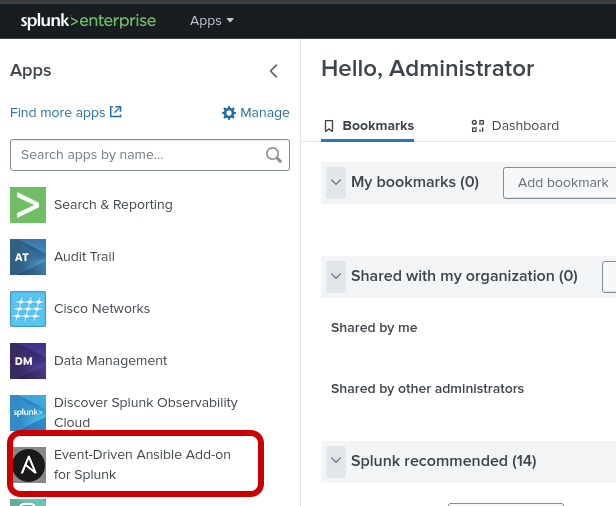This screenshot has height=506, width=616.
Task: Collapse Shared with my organization section
Action: pos(336,277)
